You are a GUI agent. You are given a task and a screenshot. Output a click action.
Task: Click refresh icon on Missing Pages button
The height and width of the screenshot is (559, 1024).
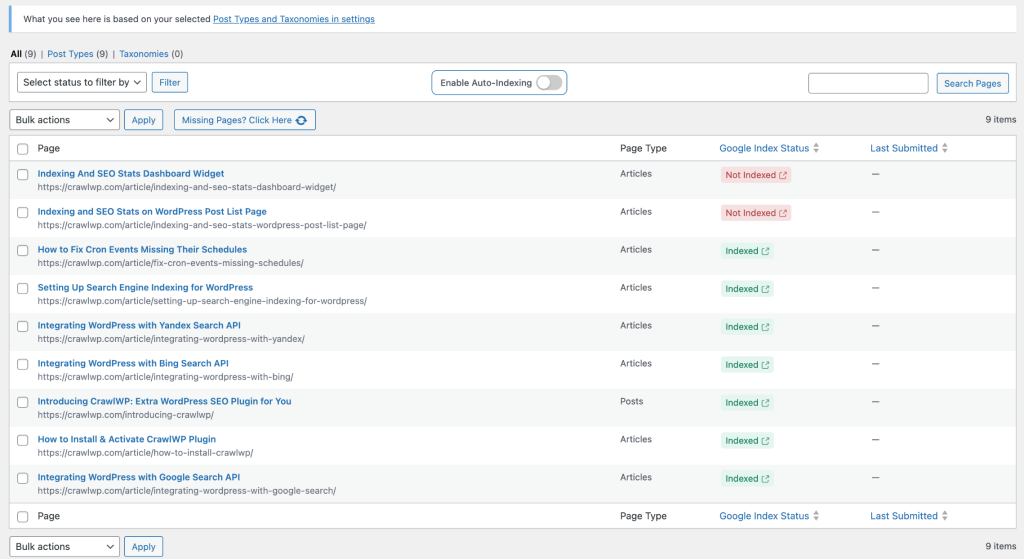301,120
